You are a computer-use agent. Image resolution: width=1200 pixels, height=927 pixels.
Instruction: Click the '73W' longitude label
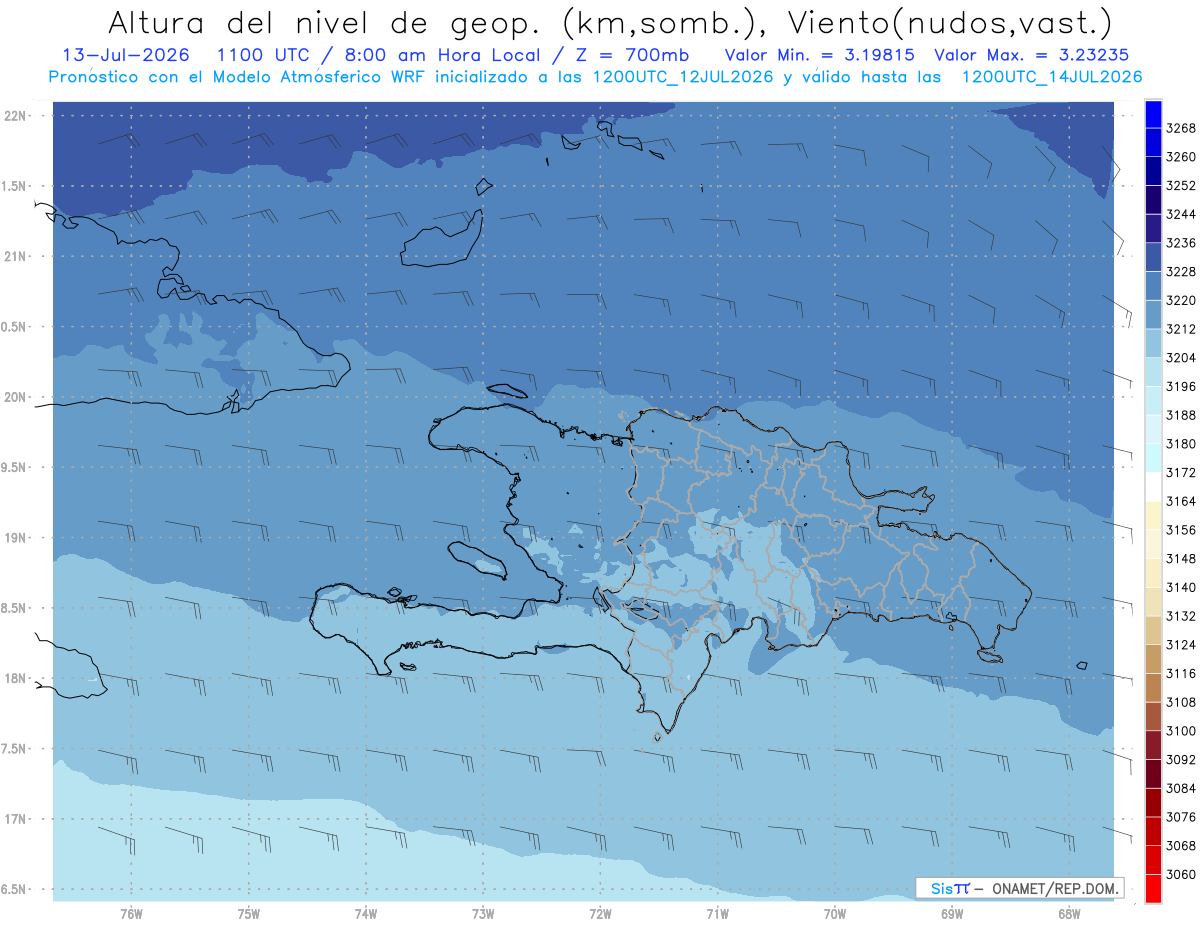[x=483, y=913]
